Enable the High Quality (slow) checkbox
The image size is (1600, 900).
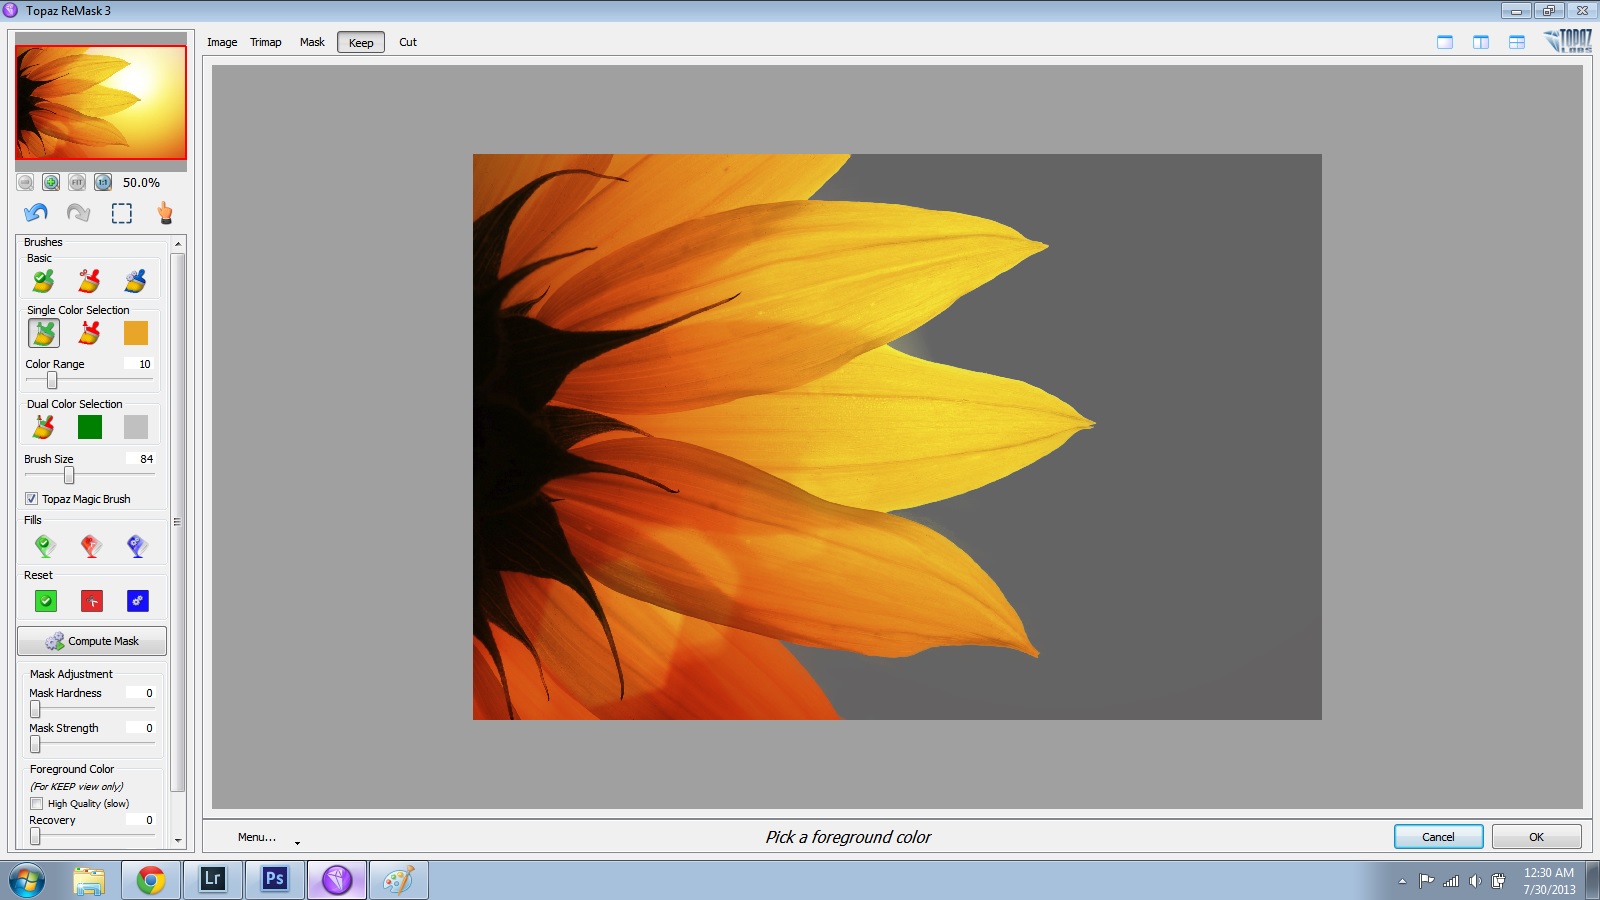click(x=37, y=804)
